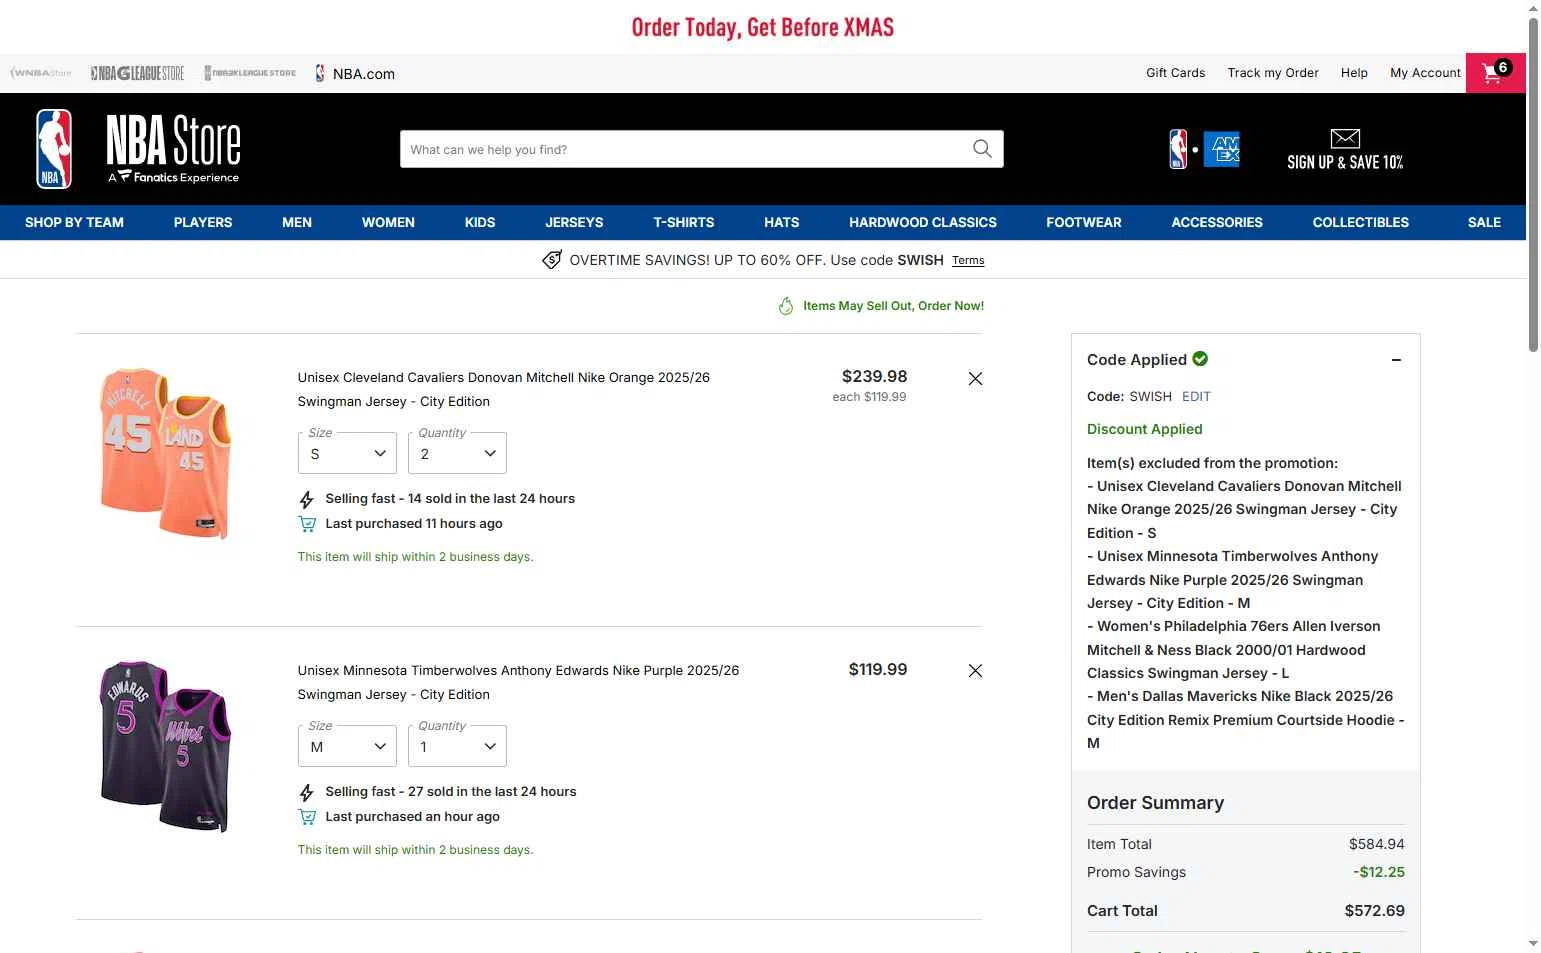The image size is (1541, 953).
Task: Click the Anthony Edwards jersey title link
Action: (x=518, y=682)
